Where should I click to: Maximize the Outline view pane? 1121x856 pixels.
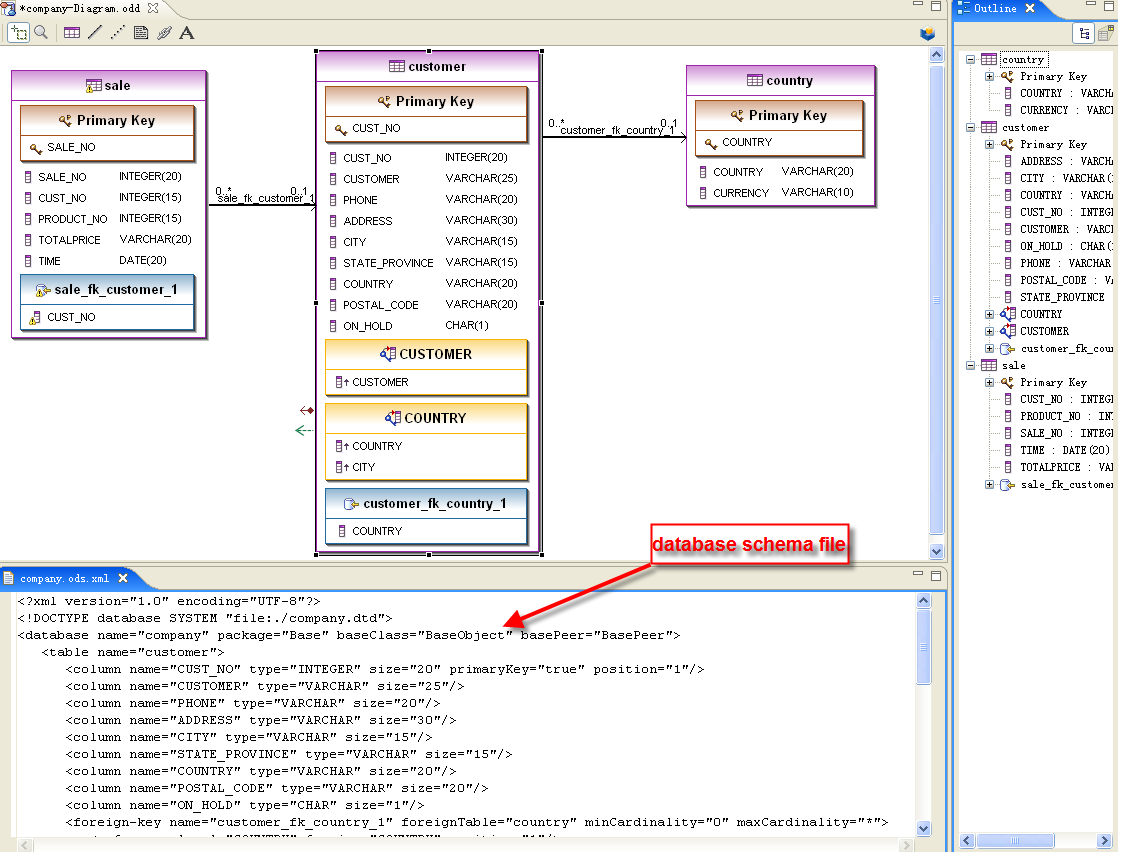[x=1108, y=6]
